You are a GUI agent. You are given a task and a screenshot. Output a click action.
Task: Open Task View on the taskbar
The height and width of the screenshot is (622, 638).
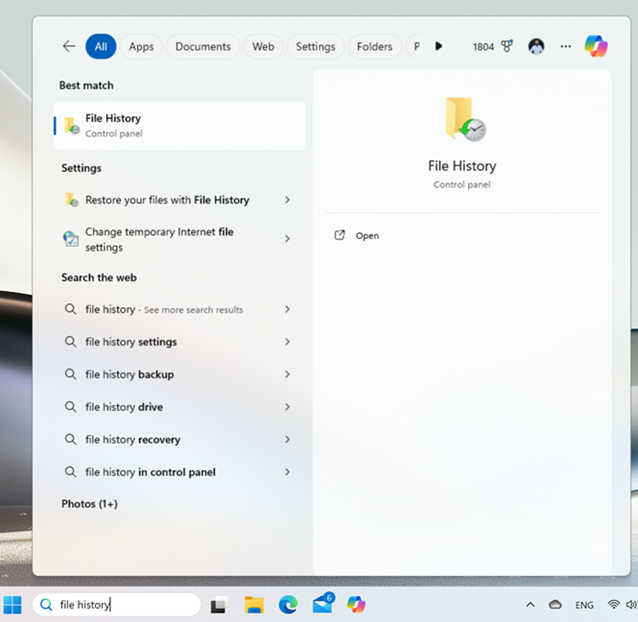[219, 605]
